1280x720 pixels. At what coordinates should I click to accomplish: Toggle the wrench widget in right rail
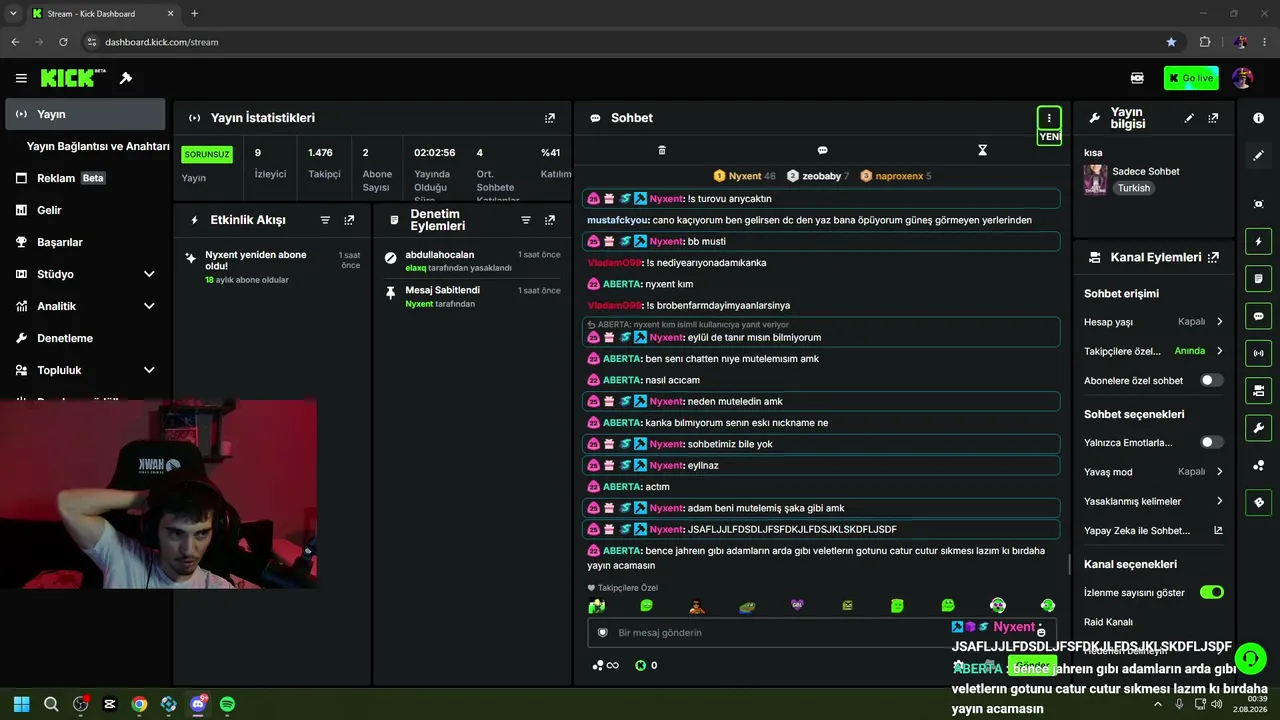pyautogui.click(x=1258, y=428)
